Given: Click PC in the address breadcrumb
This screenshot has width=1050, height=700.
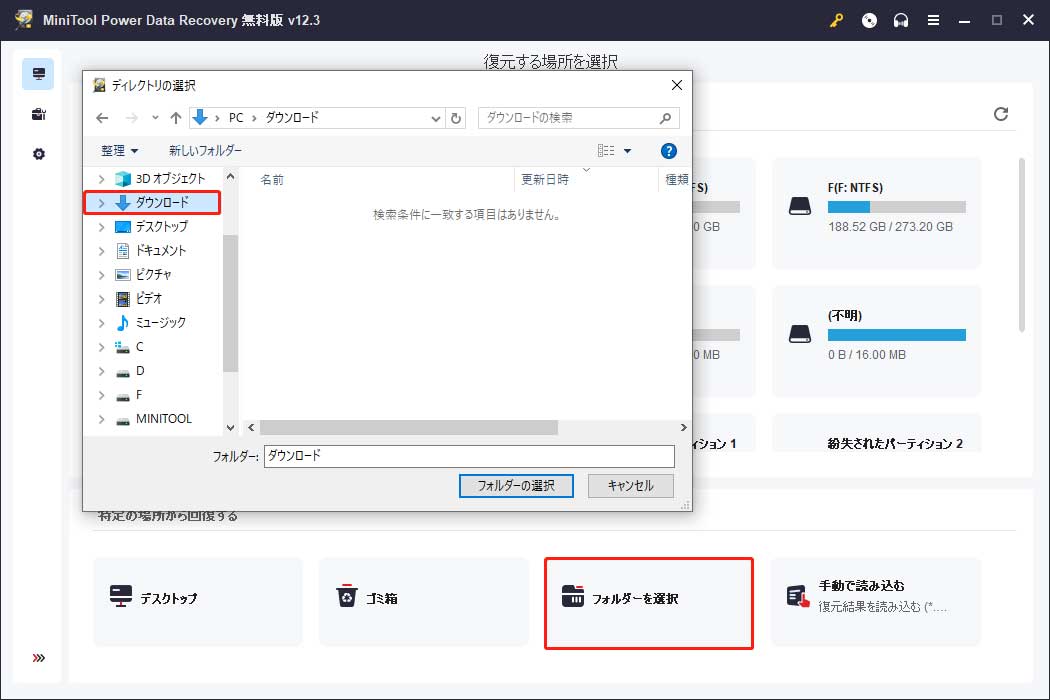Looking at the screenshot, I should 236,118.
